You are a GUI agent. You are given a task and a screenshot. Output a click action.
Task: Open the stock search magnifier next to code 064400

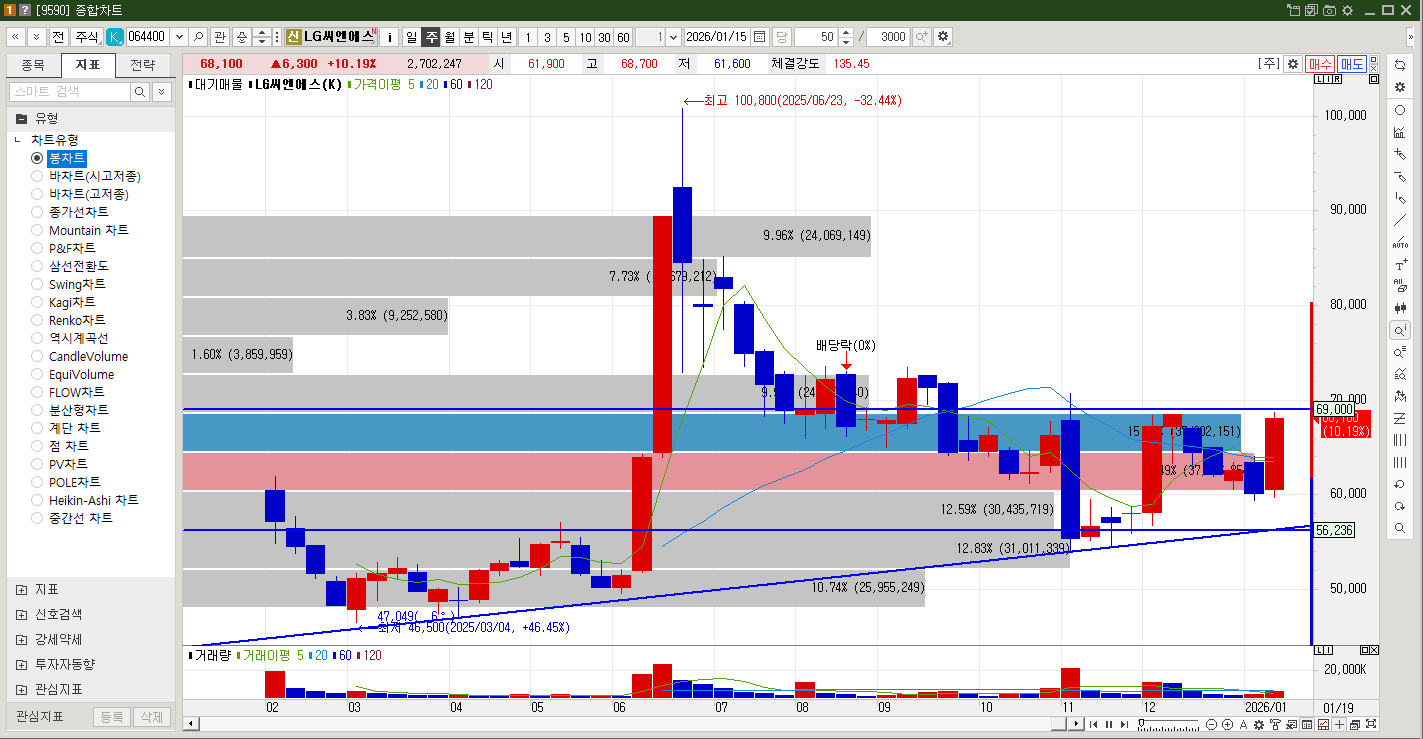click(x=199, y=37)
